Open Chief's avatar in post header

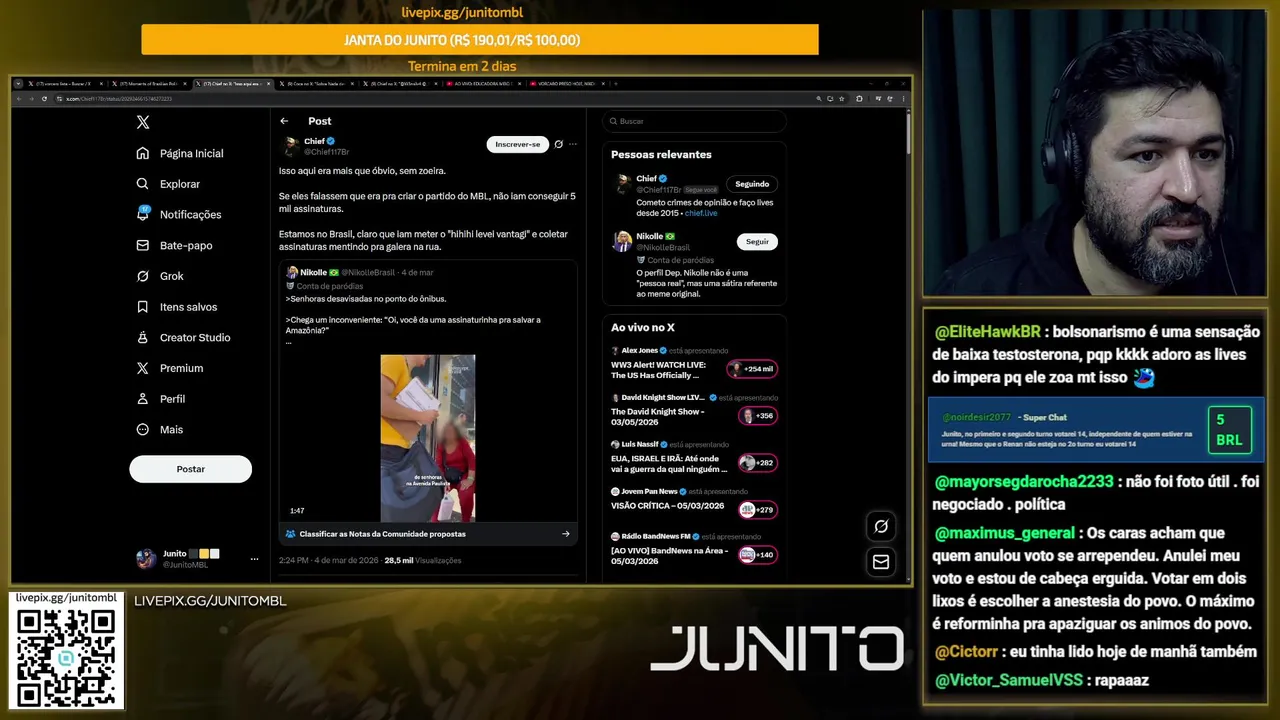[291, 146]
